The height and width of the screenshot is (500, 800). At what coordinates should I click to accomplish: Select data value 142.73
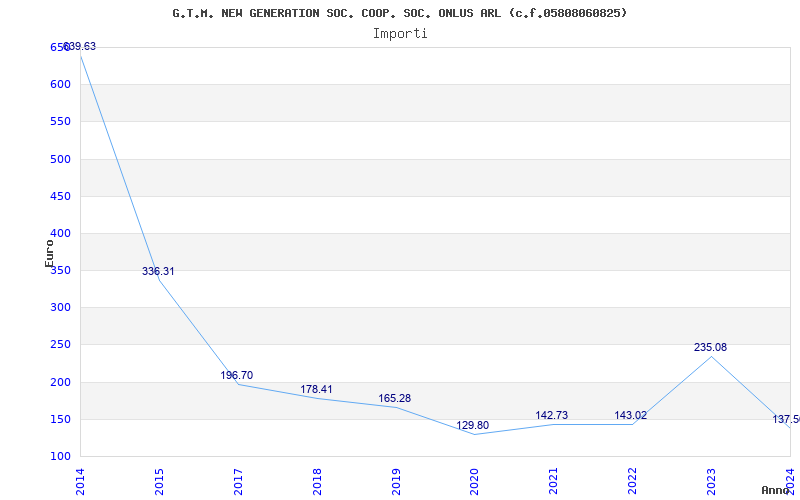tap(552, 415)
